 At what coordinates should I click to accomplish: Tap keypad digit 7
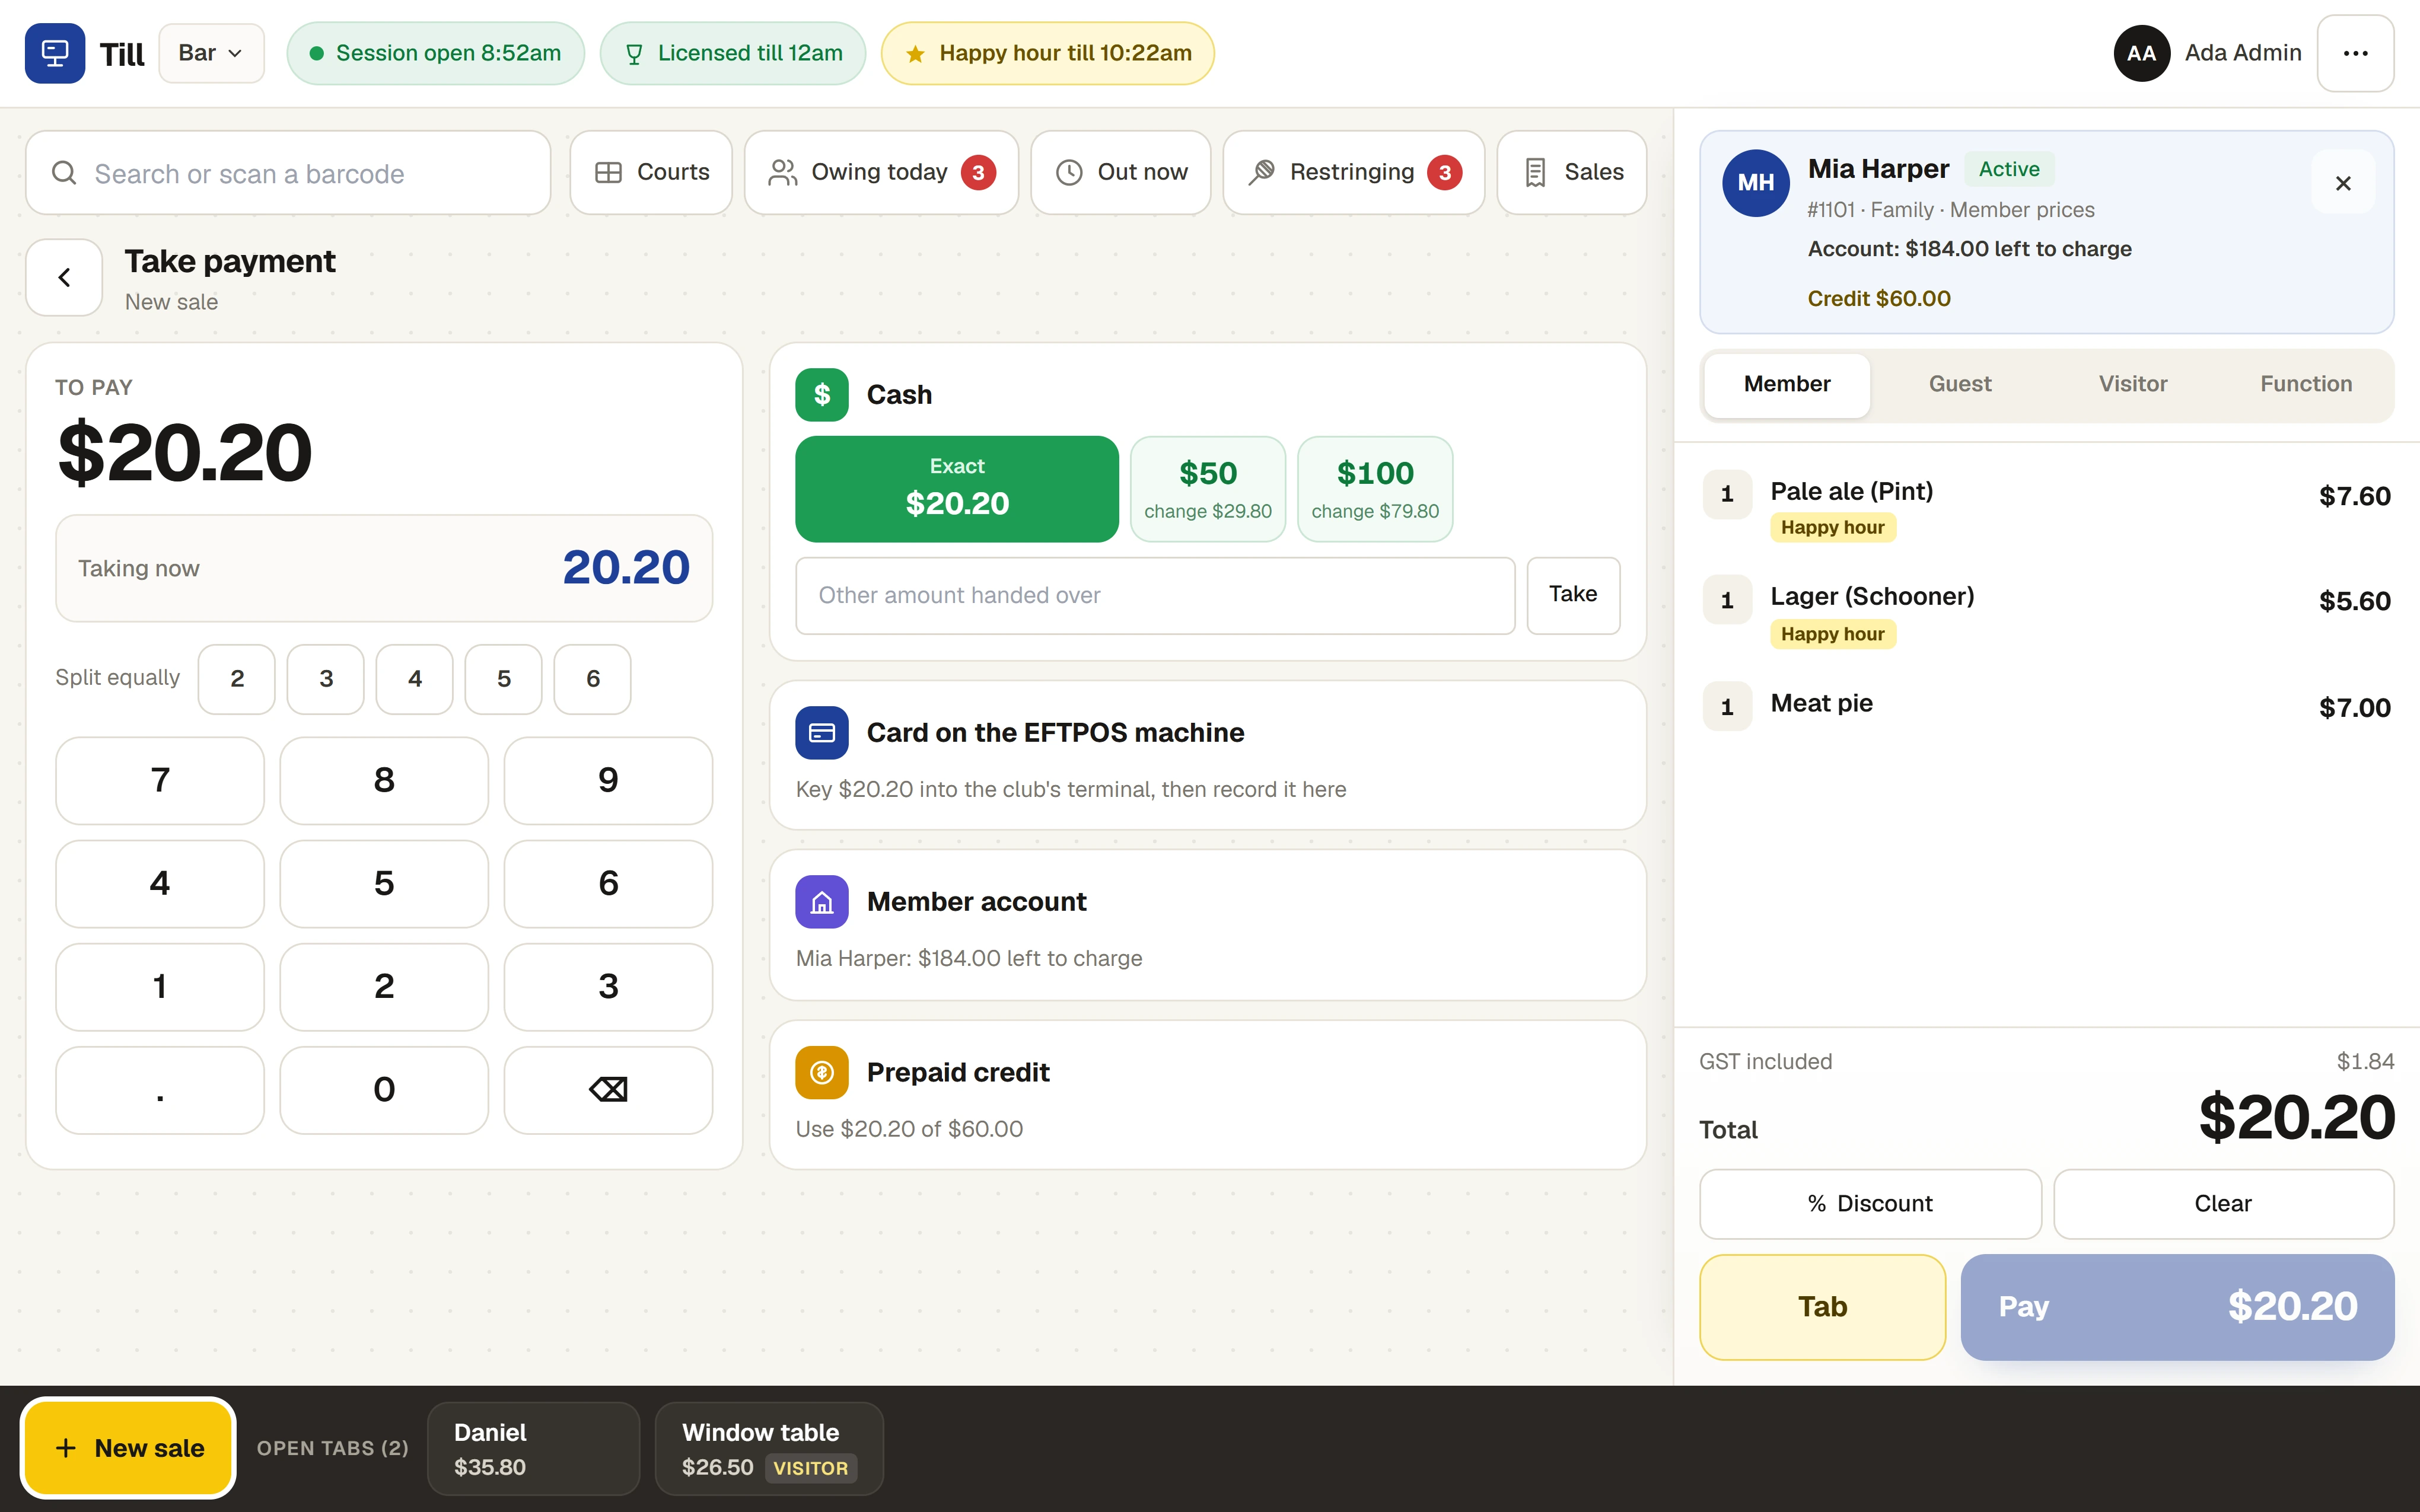pos(160,781)
